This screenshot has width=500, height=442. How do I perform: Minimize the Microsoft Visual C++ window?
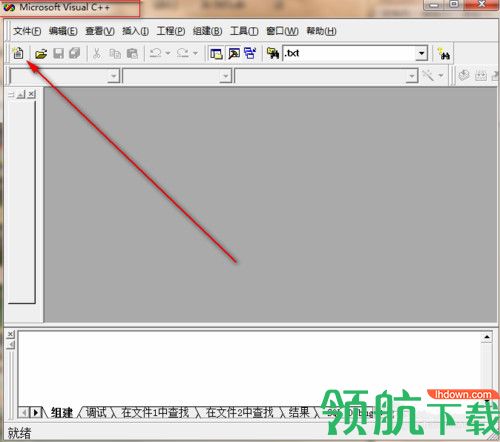(x=434, y=5)
